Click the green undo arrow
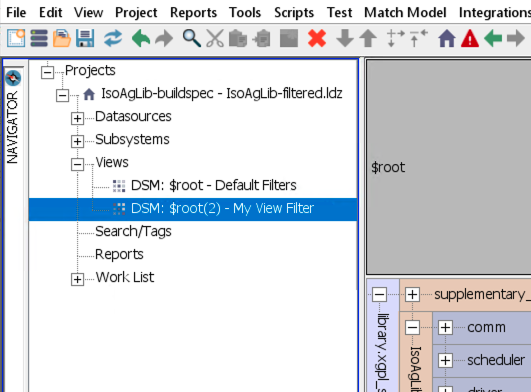 click(141, 38)
